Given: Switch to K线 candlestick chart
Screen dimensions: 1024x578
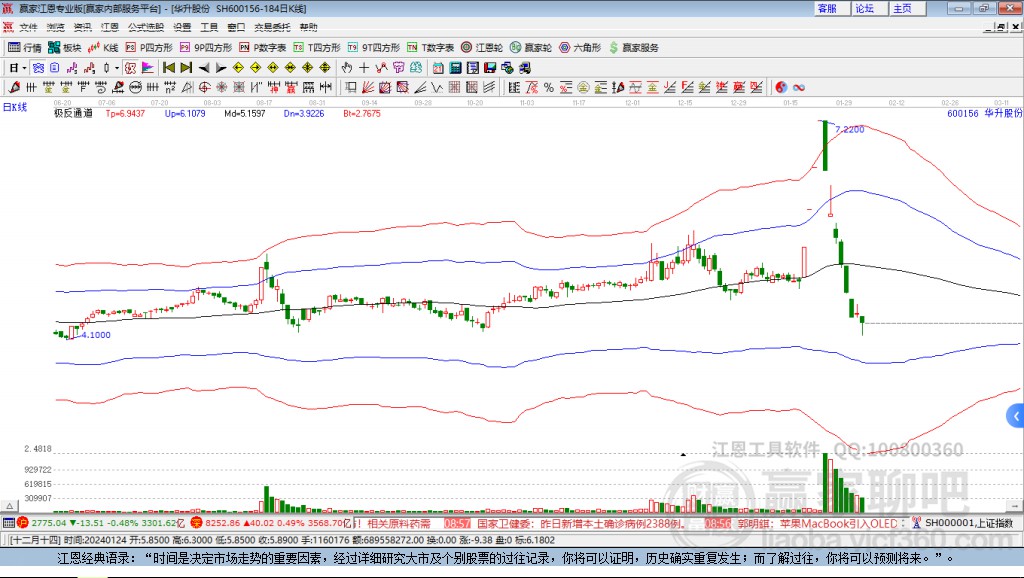Looking at the screenshot, I should [x=104, y=47].
